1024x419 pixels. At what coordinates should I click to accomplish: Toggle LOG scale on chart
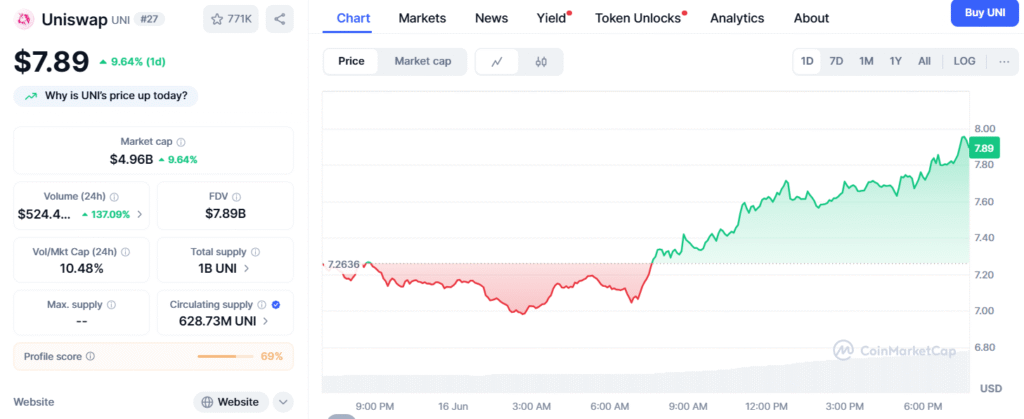coord(965,61)
